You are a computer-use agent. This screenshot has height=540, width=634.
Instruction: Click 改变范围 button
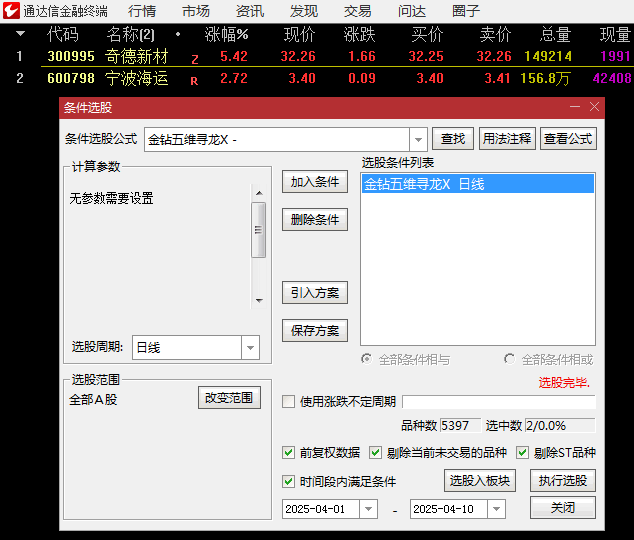coord(229,397)
